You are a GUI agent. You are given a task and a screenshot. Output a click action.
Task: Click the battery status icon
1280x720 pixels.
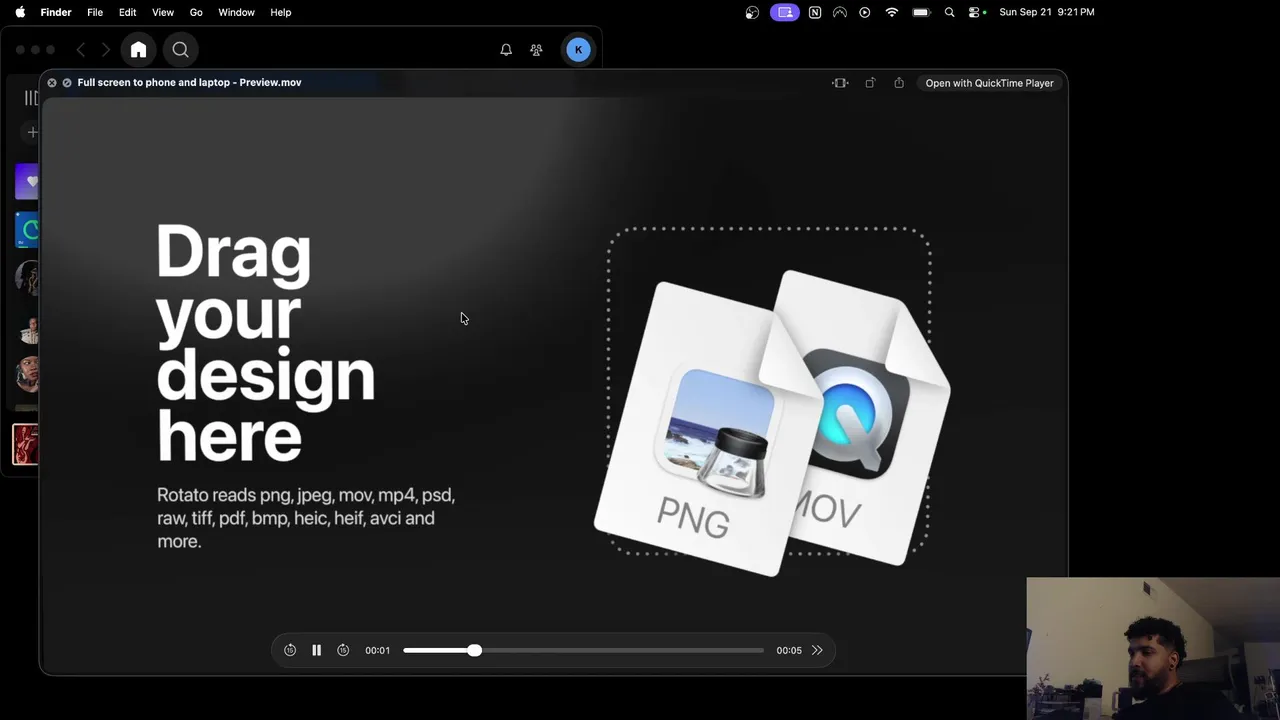point(921,12)
